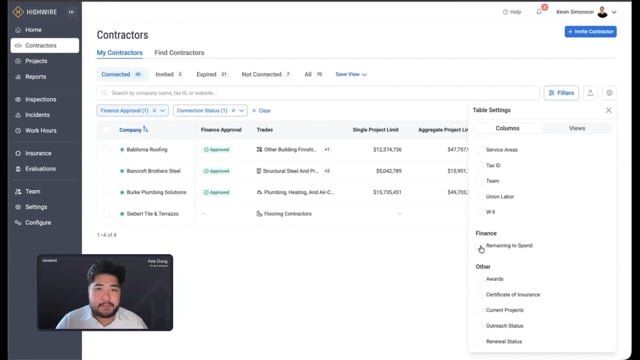Select all rows via header checkbox
Image resolution: width=640 pixels, height=360 pixels.
[106, 130]
